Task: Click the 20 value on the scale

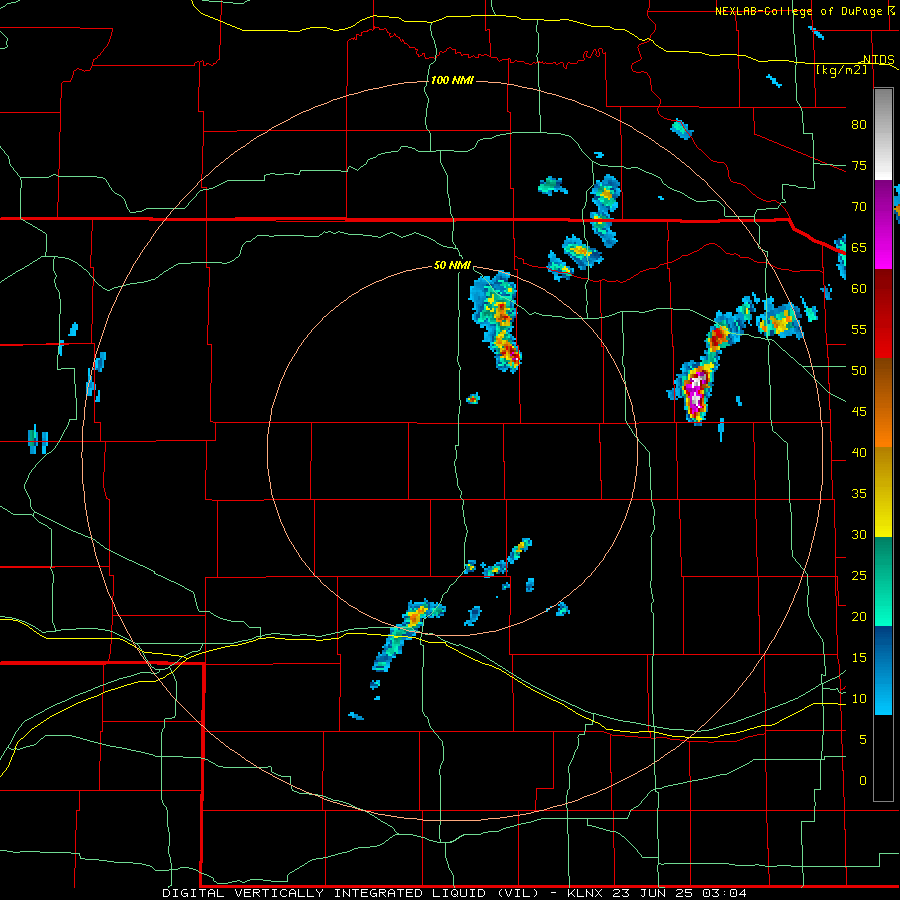Action: point(859,617)
